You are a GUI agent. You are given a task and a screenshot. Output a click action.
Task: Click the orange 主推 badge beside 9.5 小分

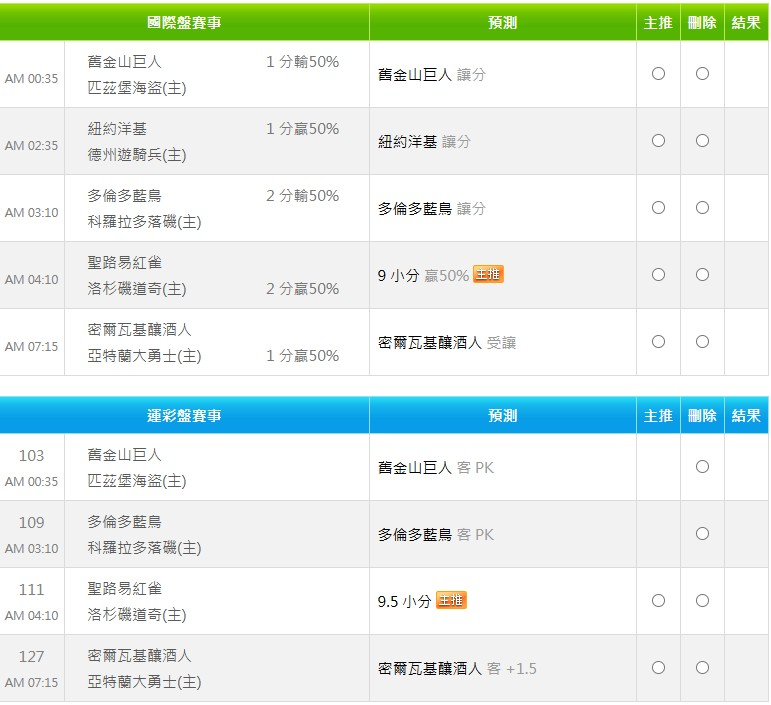coord(451,600)
